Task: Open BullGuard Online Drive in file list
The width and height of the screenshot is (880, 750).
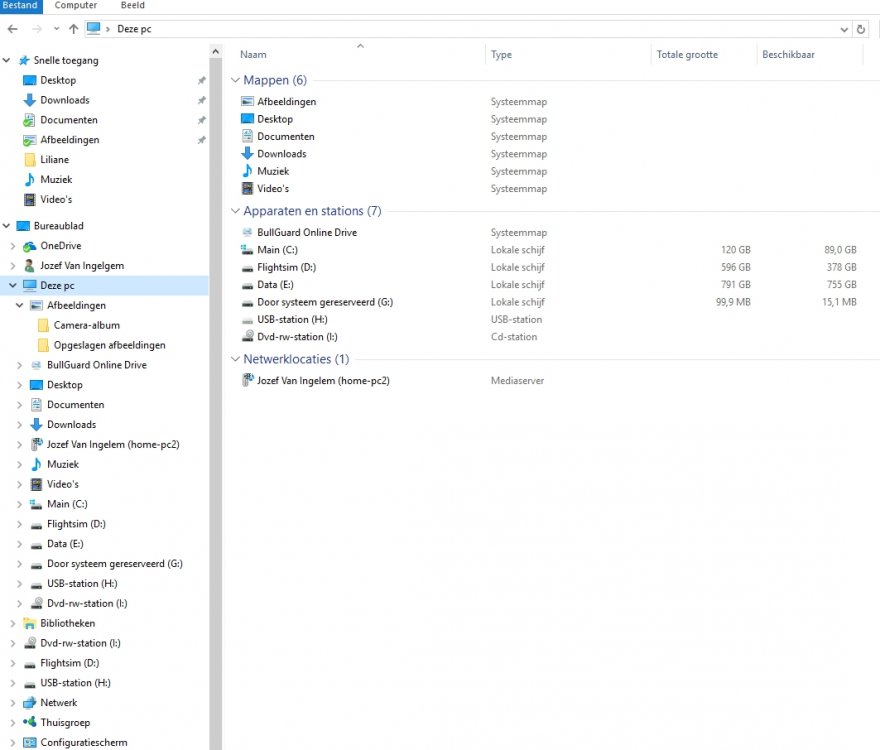Action: tap(306, 233)
